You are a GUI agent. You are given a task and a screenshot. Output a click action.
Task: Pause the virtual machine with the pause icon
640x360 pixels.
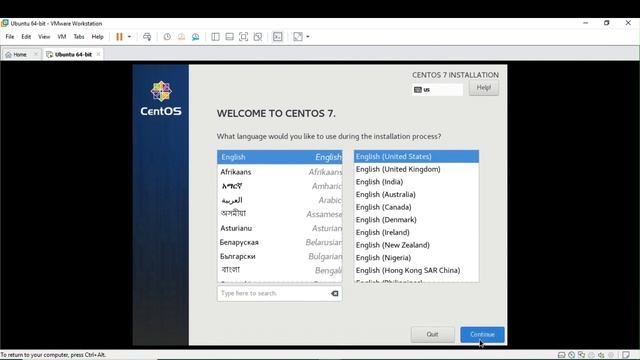(x=119, y=37)
